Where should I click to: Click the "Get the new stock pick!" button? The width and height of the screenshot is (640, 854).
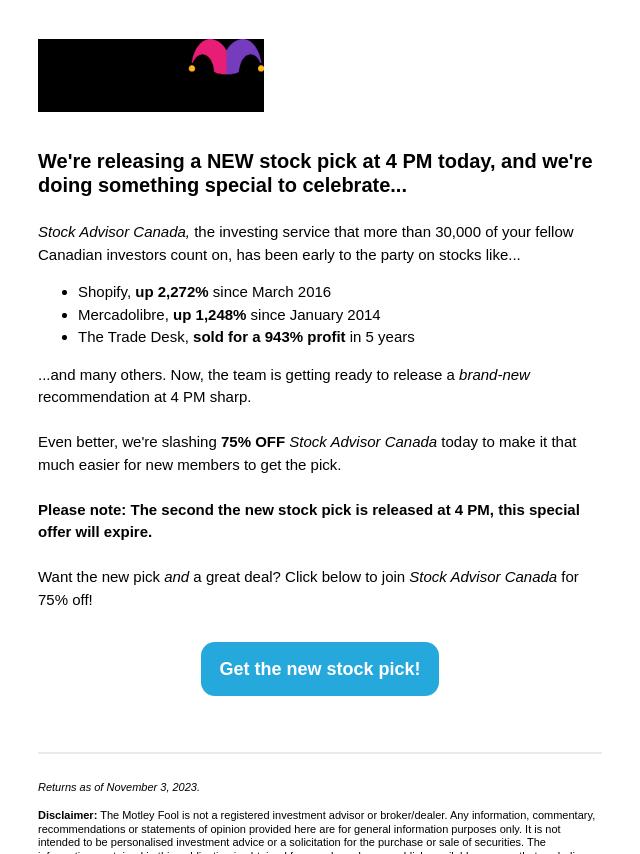(x=320, y=669)
